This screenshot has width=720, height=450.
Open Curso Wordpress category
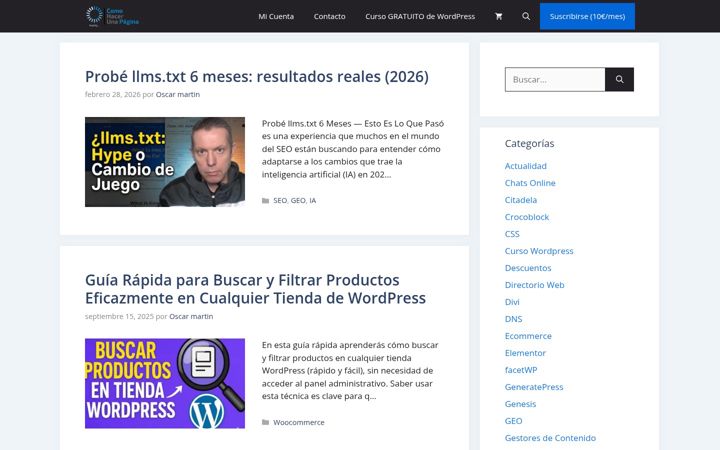click(539, 251)
